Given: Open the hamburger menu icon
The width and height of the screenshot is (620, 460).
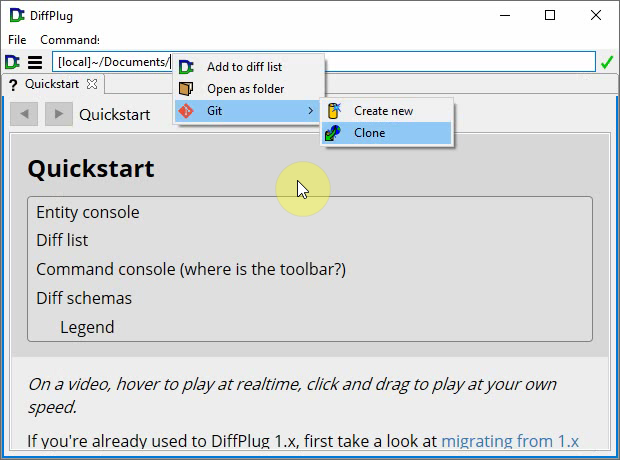Looking at the screenshot, I should click(x=35, y=62).
